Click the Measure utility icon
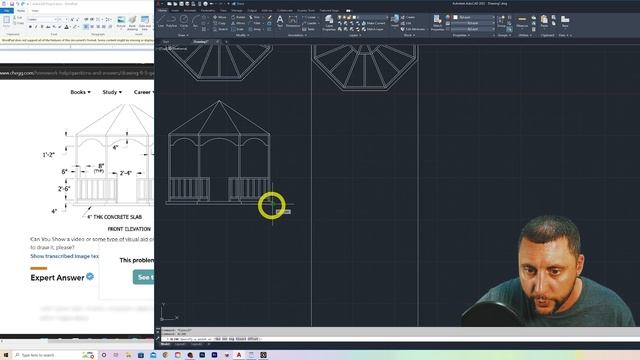Screen dimensions: 640x360 point(522,21)
